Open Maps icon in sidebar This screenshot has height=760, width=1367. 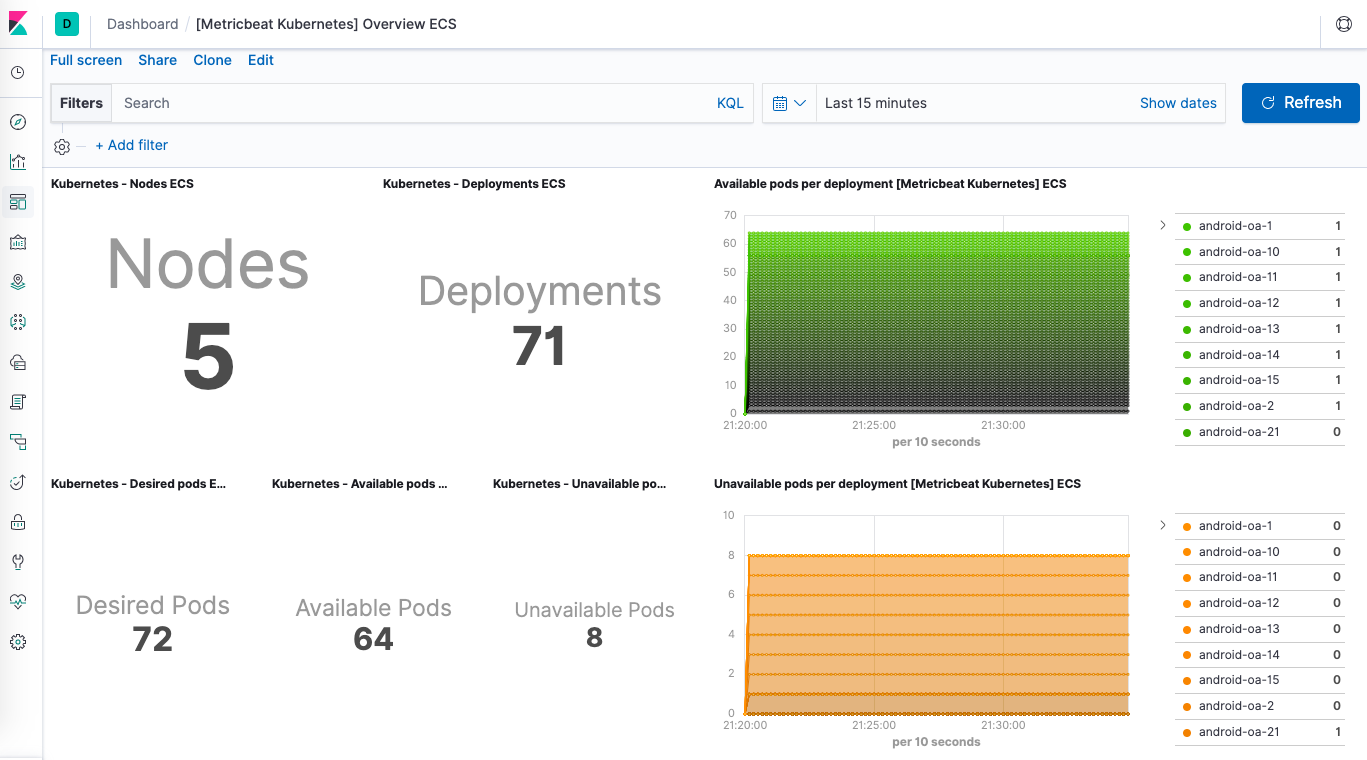[18, 282]
